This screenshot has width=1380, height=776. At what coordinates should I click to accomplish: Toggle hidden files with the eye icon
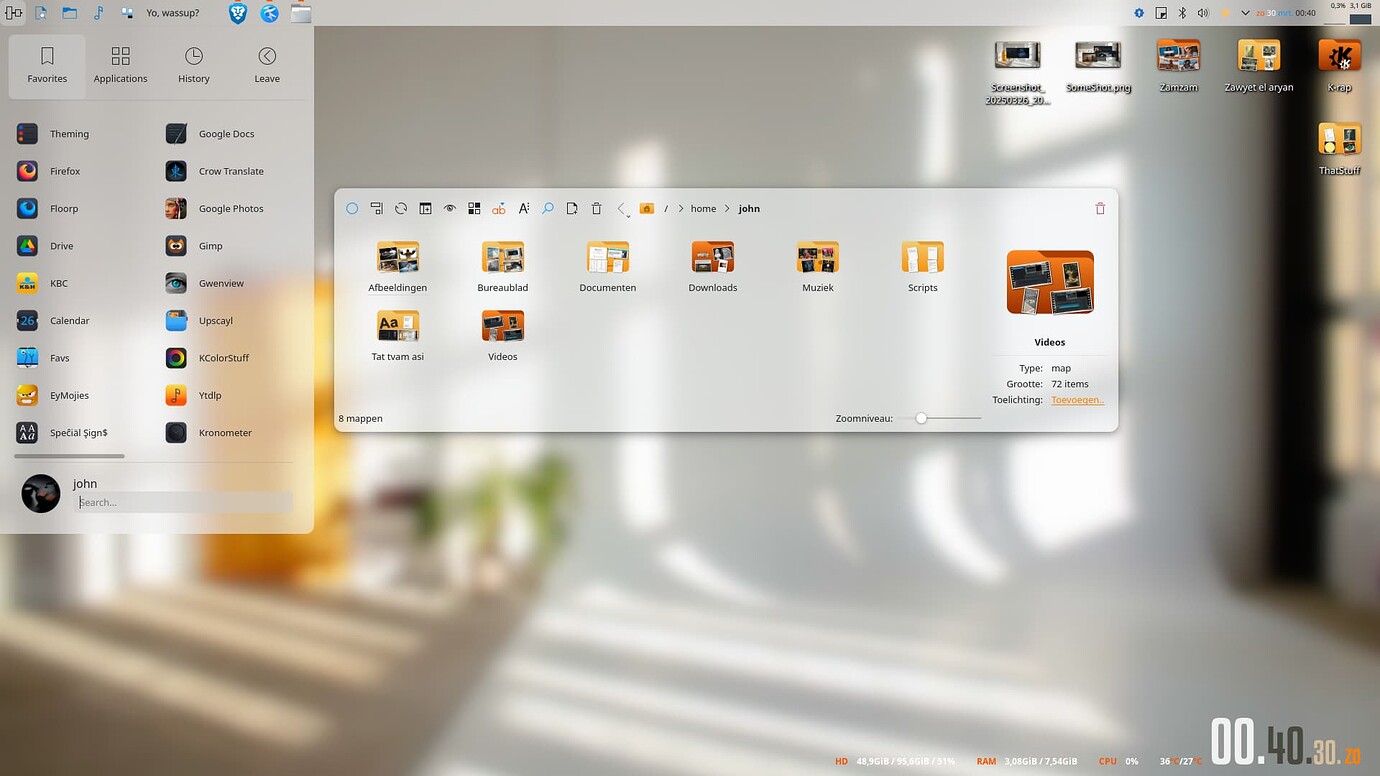[x=450, y=208]
